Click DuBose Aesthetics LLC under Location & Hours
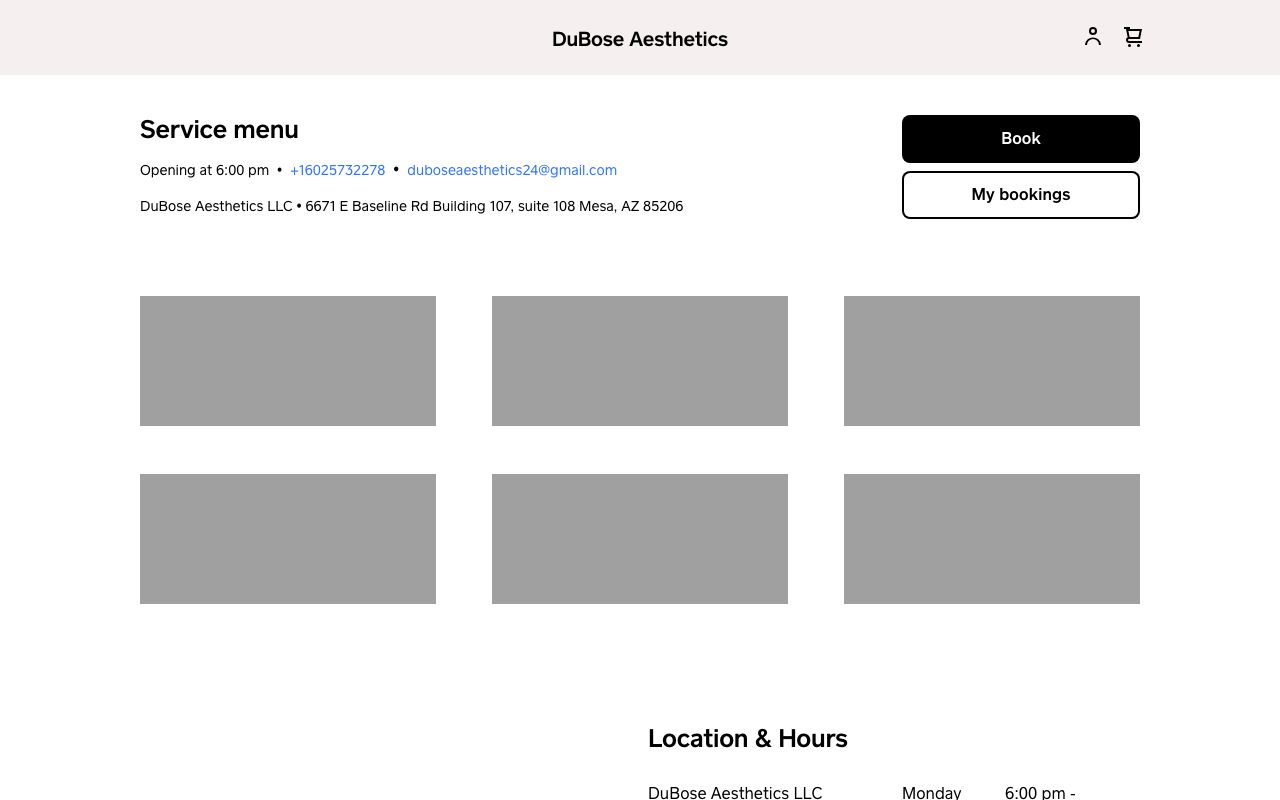This screenshot has height=800, width=1280. tap(735, 792)
